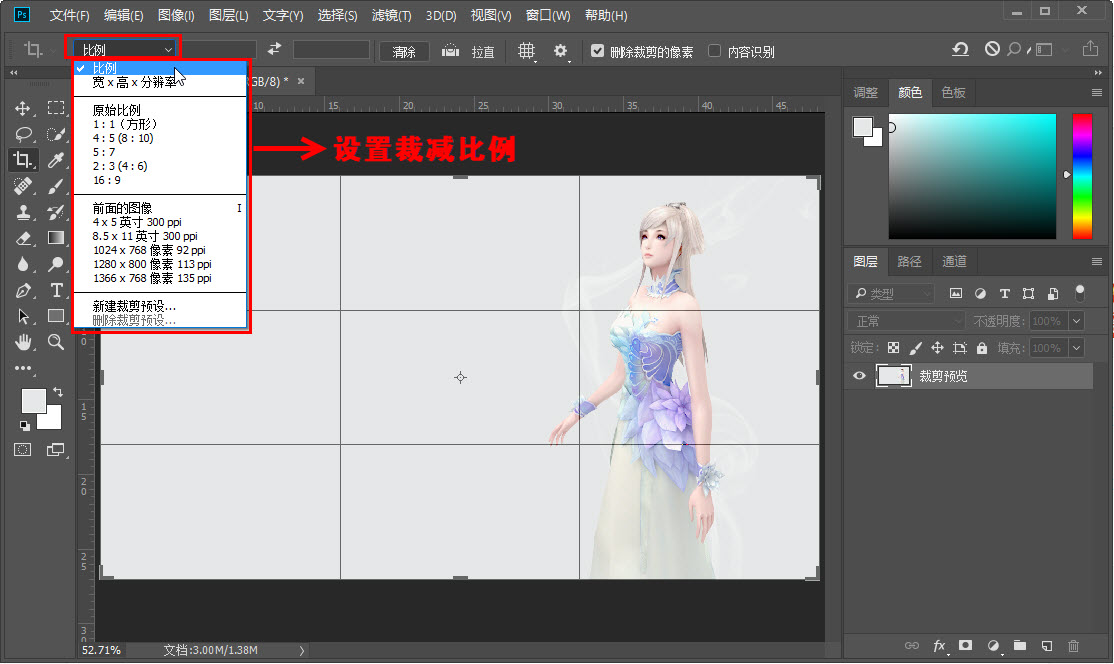Image resolution: width=1114 pixels, height=664 pixels.
Task: Open the layer blend mode dropdown
Action: point(906,321)
